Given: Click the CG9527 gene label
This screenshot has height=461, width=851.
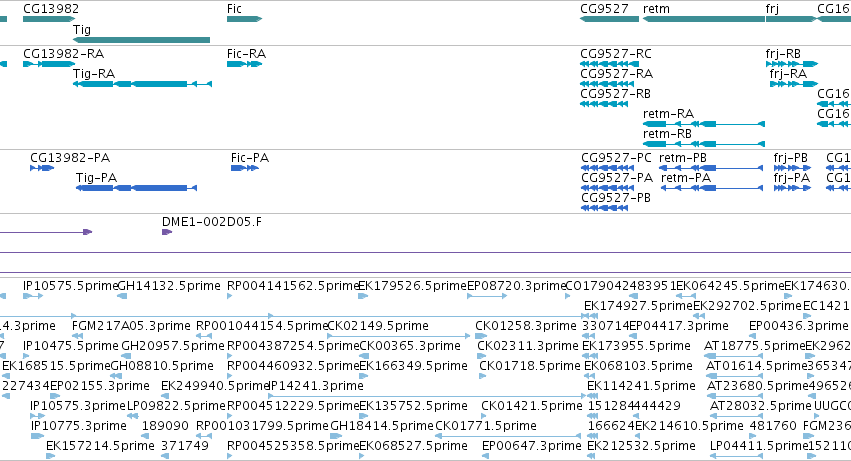Looking at the screenshot, I should (604, 9).
